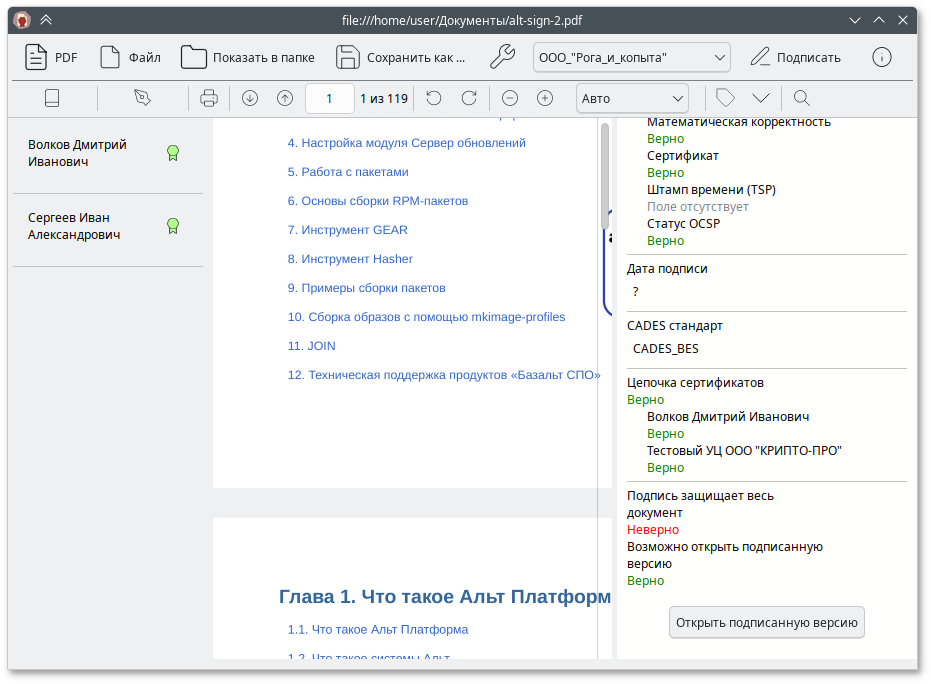
Task: Open the Файл menu
Action: 130,57
